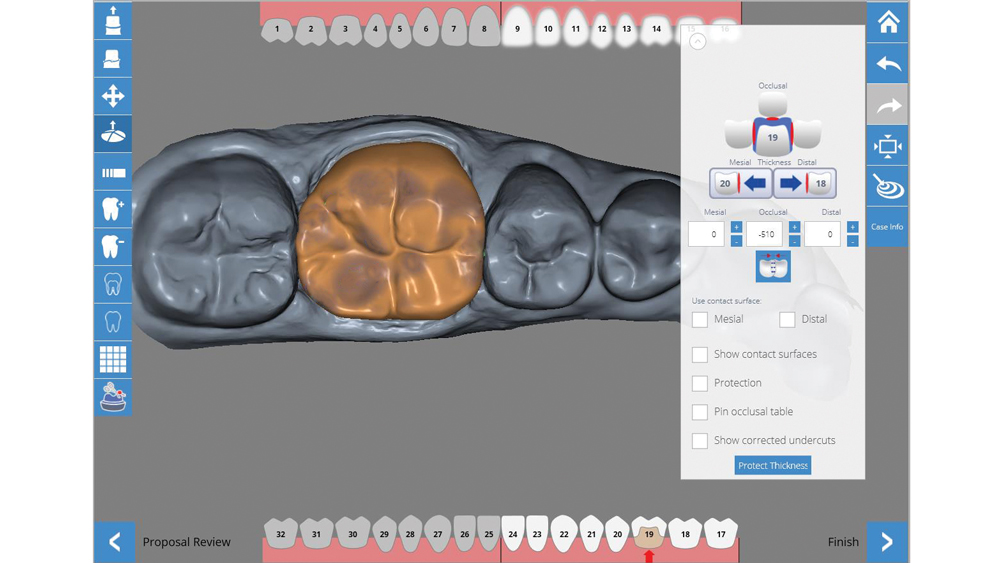Click Protect Thickness button

pos(772,465)
